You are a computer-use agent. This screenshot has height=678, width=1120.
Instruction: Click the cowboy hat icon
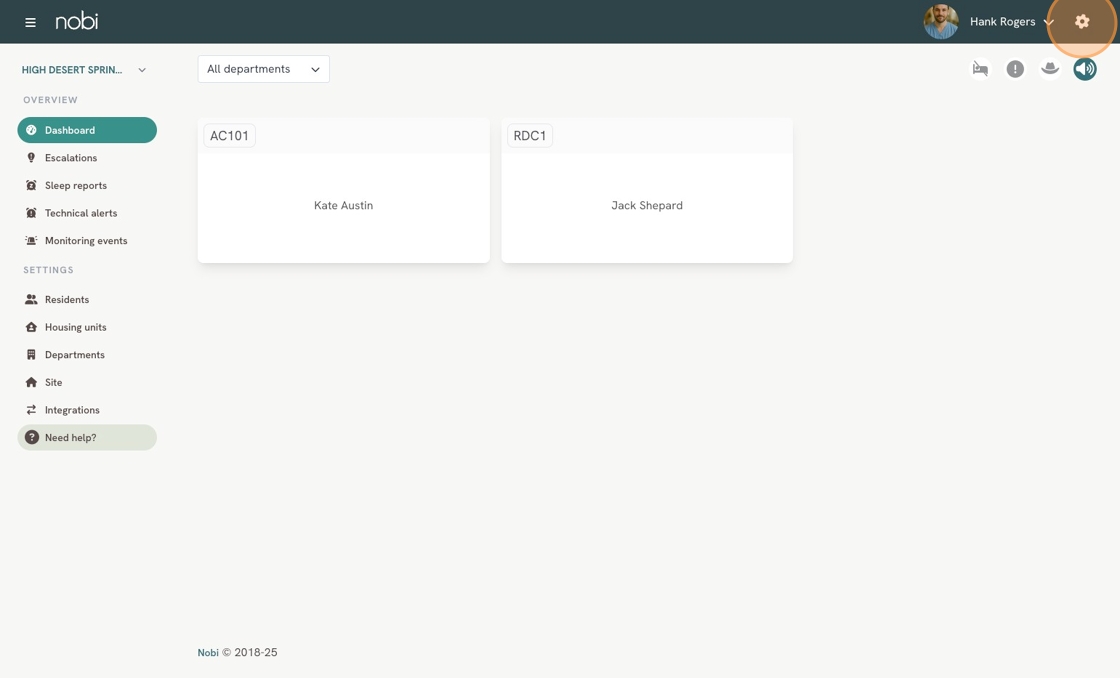pos(1050,69)
